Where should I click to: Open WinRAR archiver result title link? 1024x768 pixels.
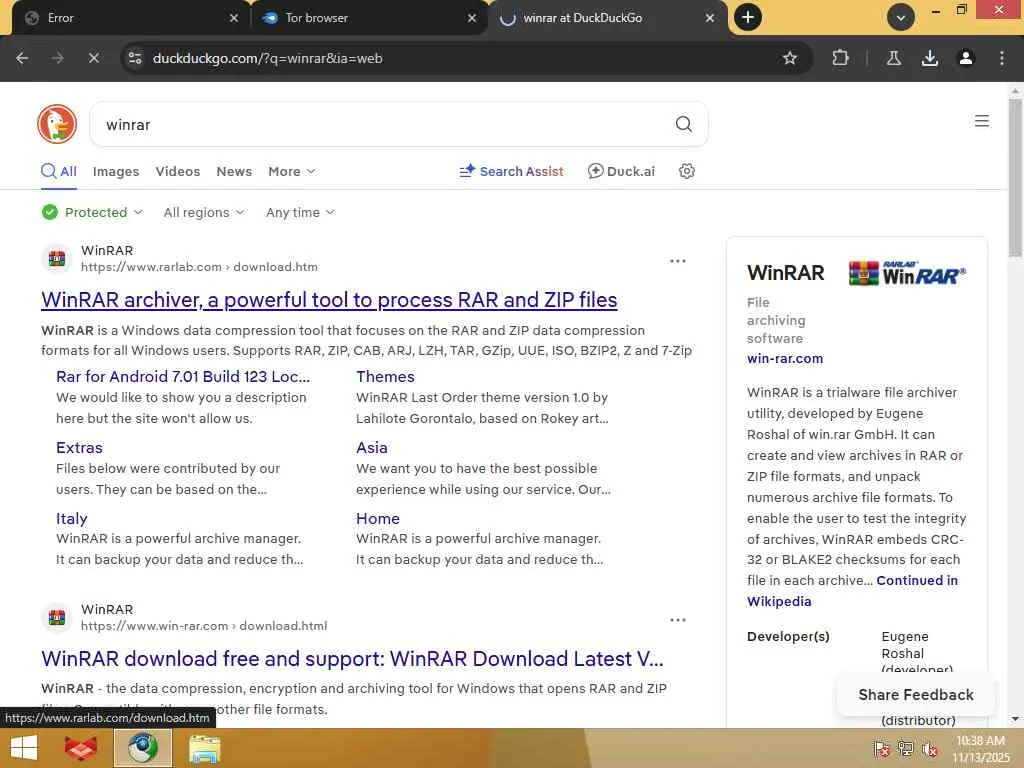click(x=329, y=300)
